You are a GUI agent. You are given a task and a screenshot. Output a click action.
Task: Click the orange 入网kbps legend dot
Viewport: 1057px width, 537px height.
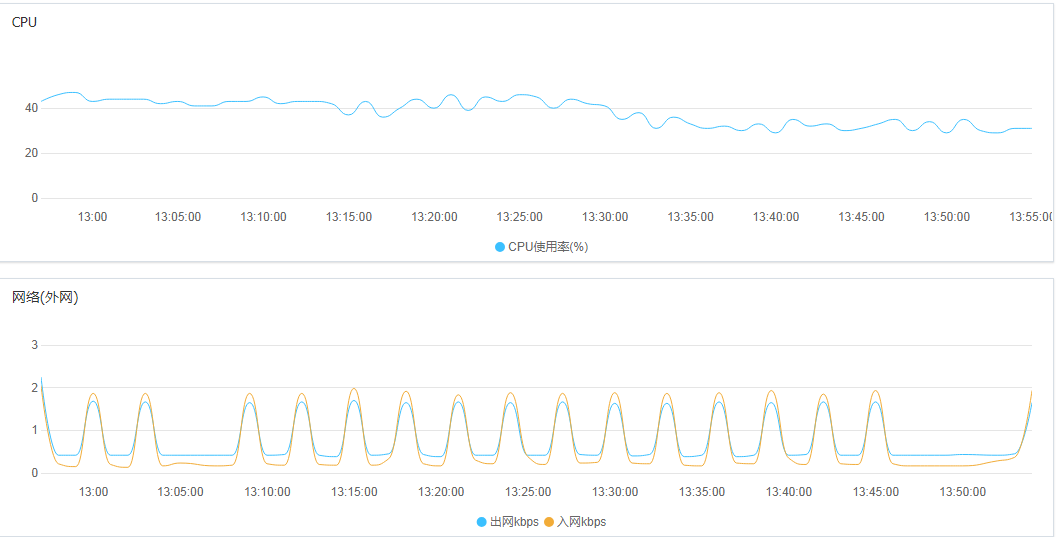tap(549, 522)
